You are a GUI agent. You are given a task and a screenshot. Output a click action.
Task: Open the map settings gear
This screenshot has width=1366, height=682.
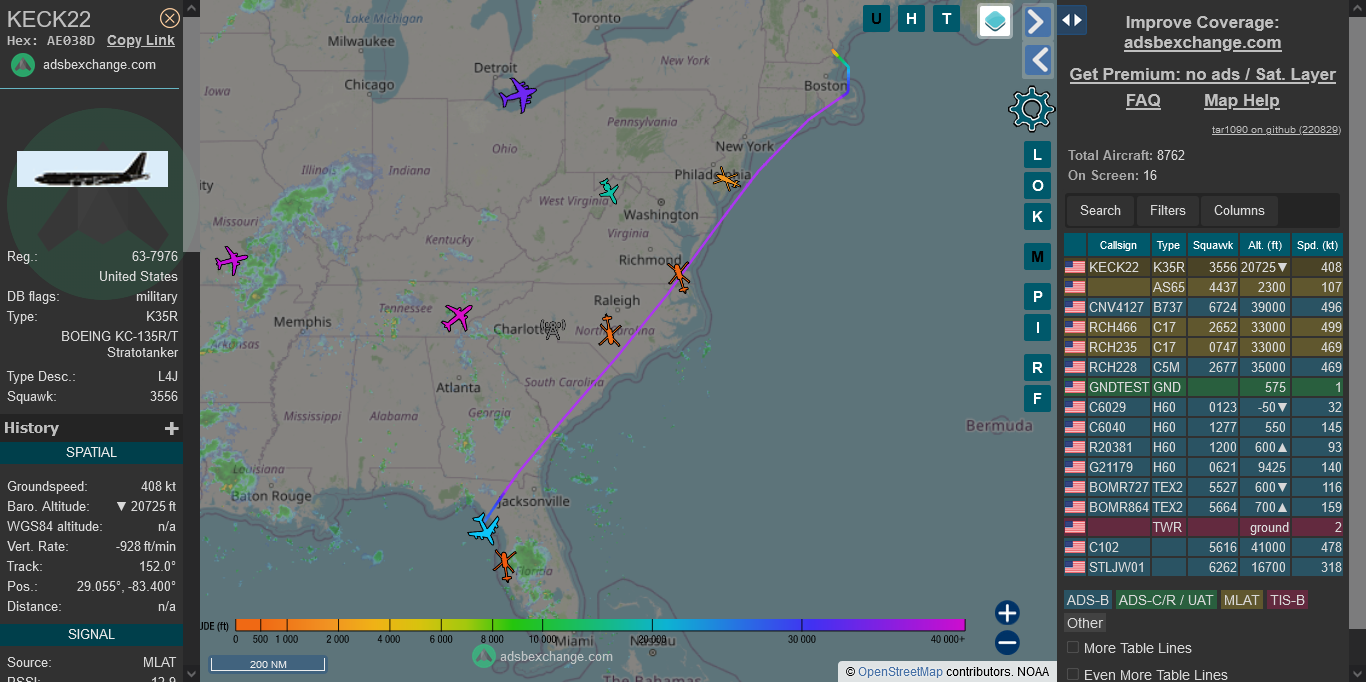coord(1032,109)
